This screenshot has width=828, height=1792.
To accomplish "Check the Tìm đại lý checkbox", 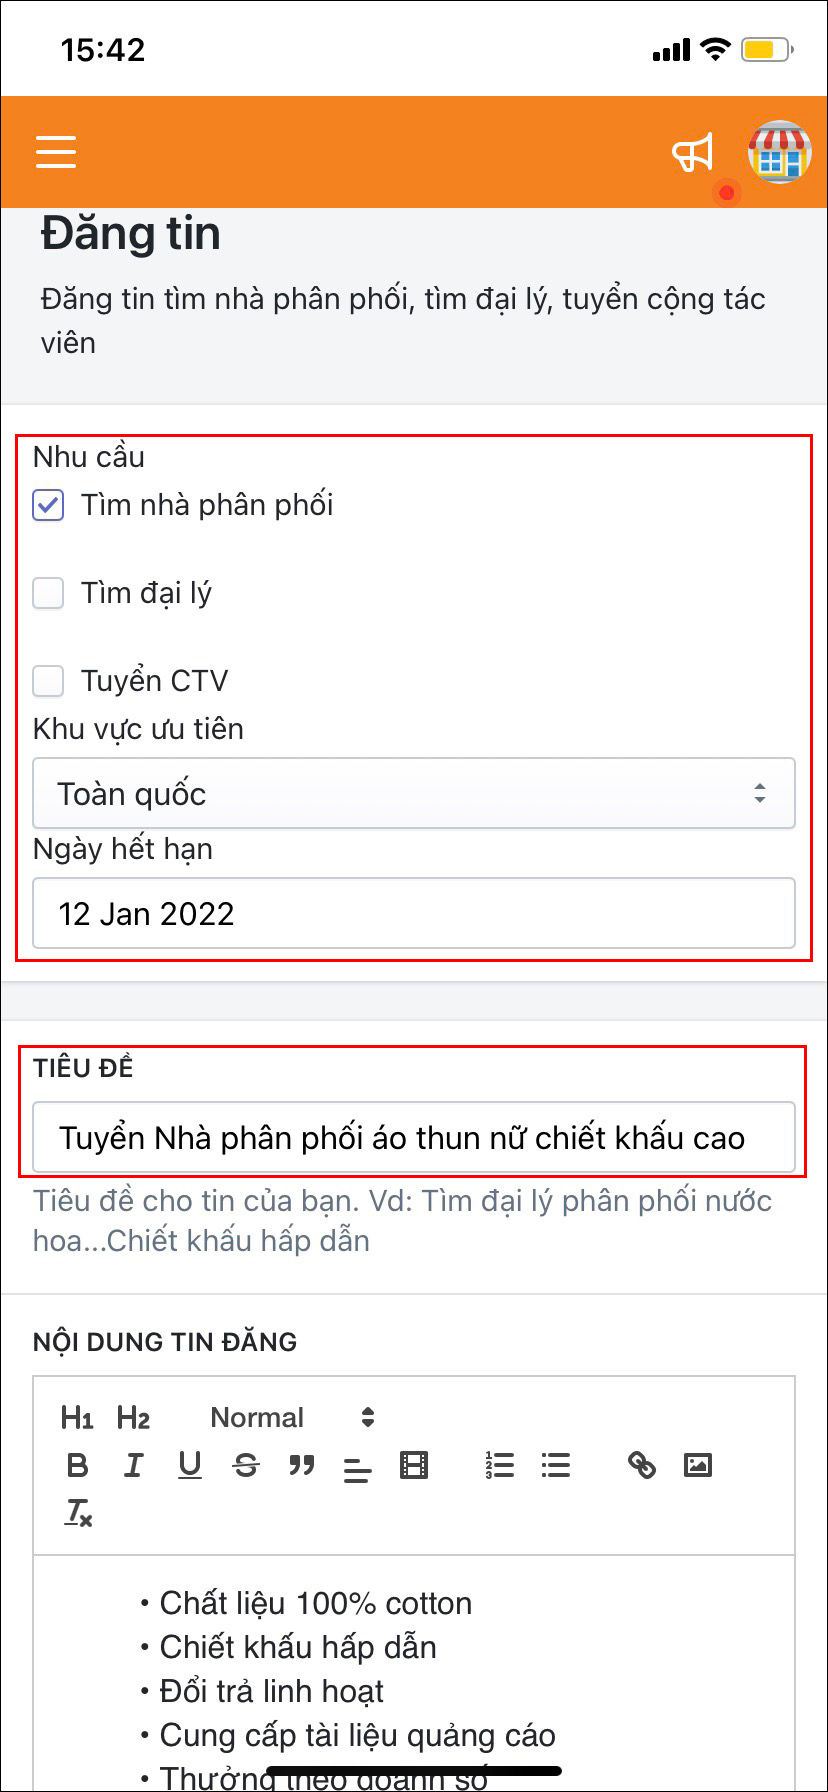I will click(x=48, y=593).
